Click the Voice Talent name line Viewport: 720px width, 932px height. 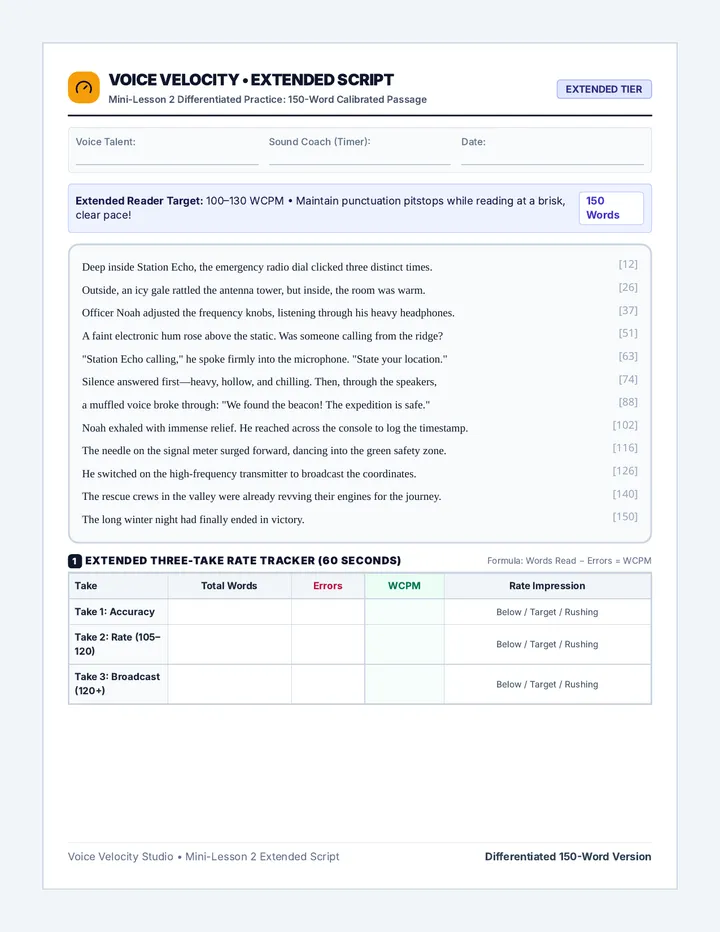point(167,164)
